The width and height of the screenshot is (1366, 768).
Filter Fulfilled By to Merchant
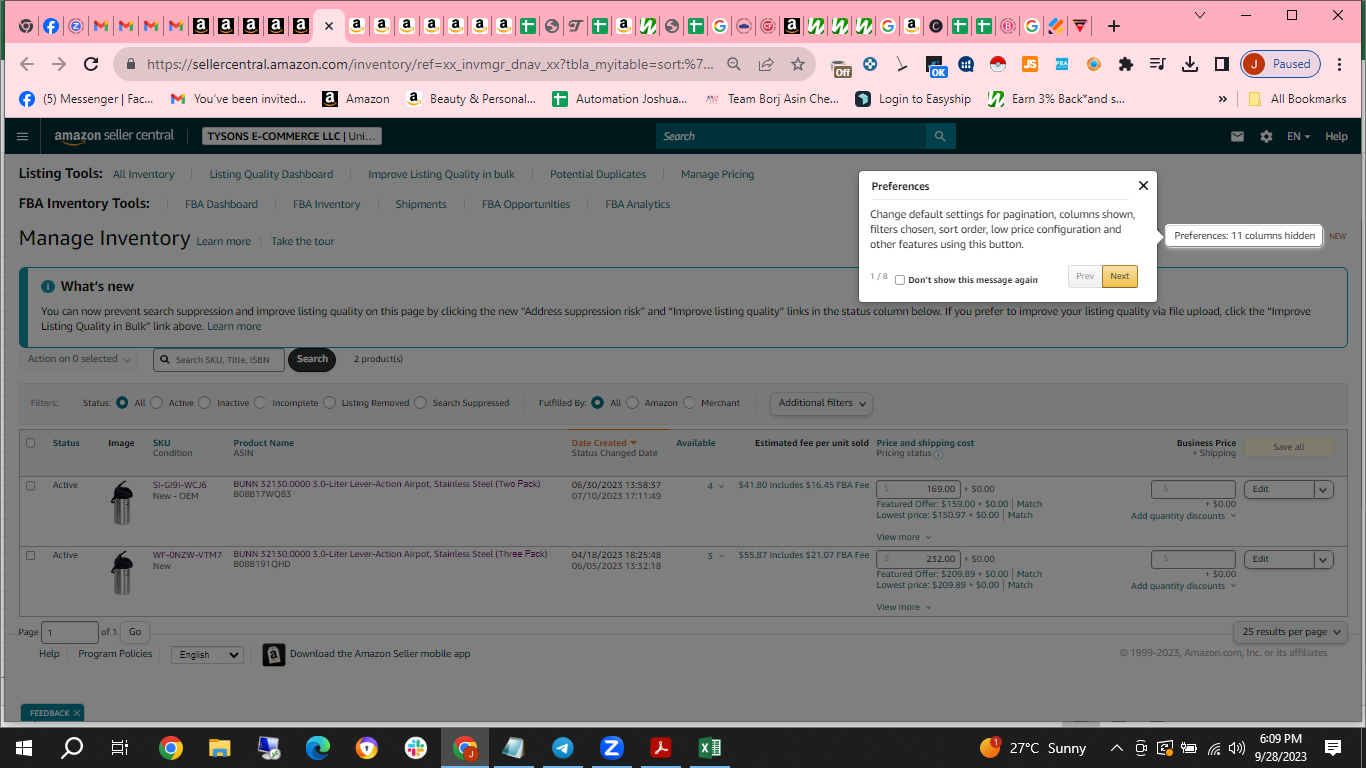tap(689, 403)
